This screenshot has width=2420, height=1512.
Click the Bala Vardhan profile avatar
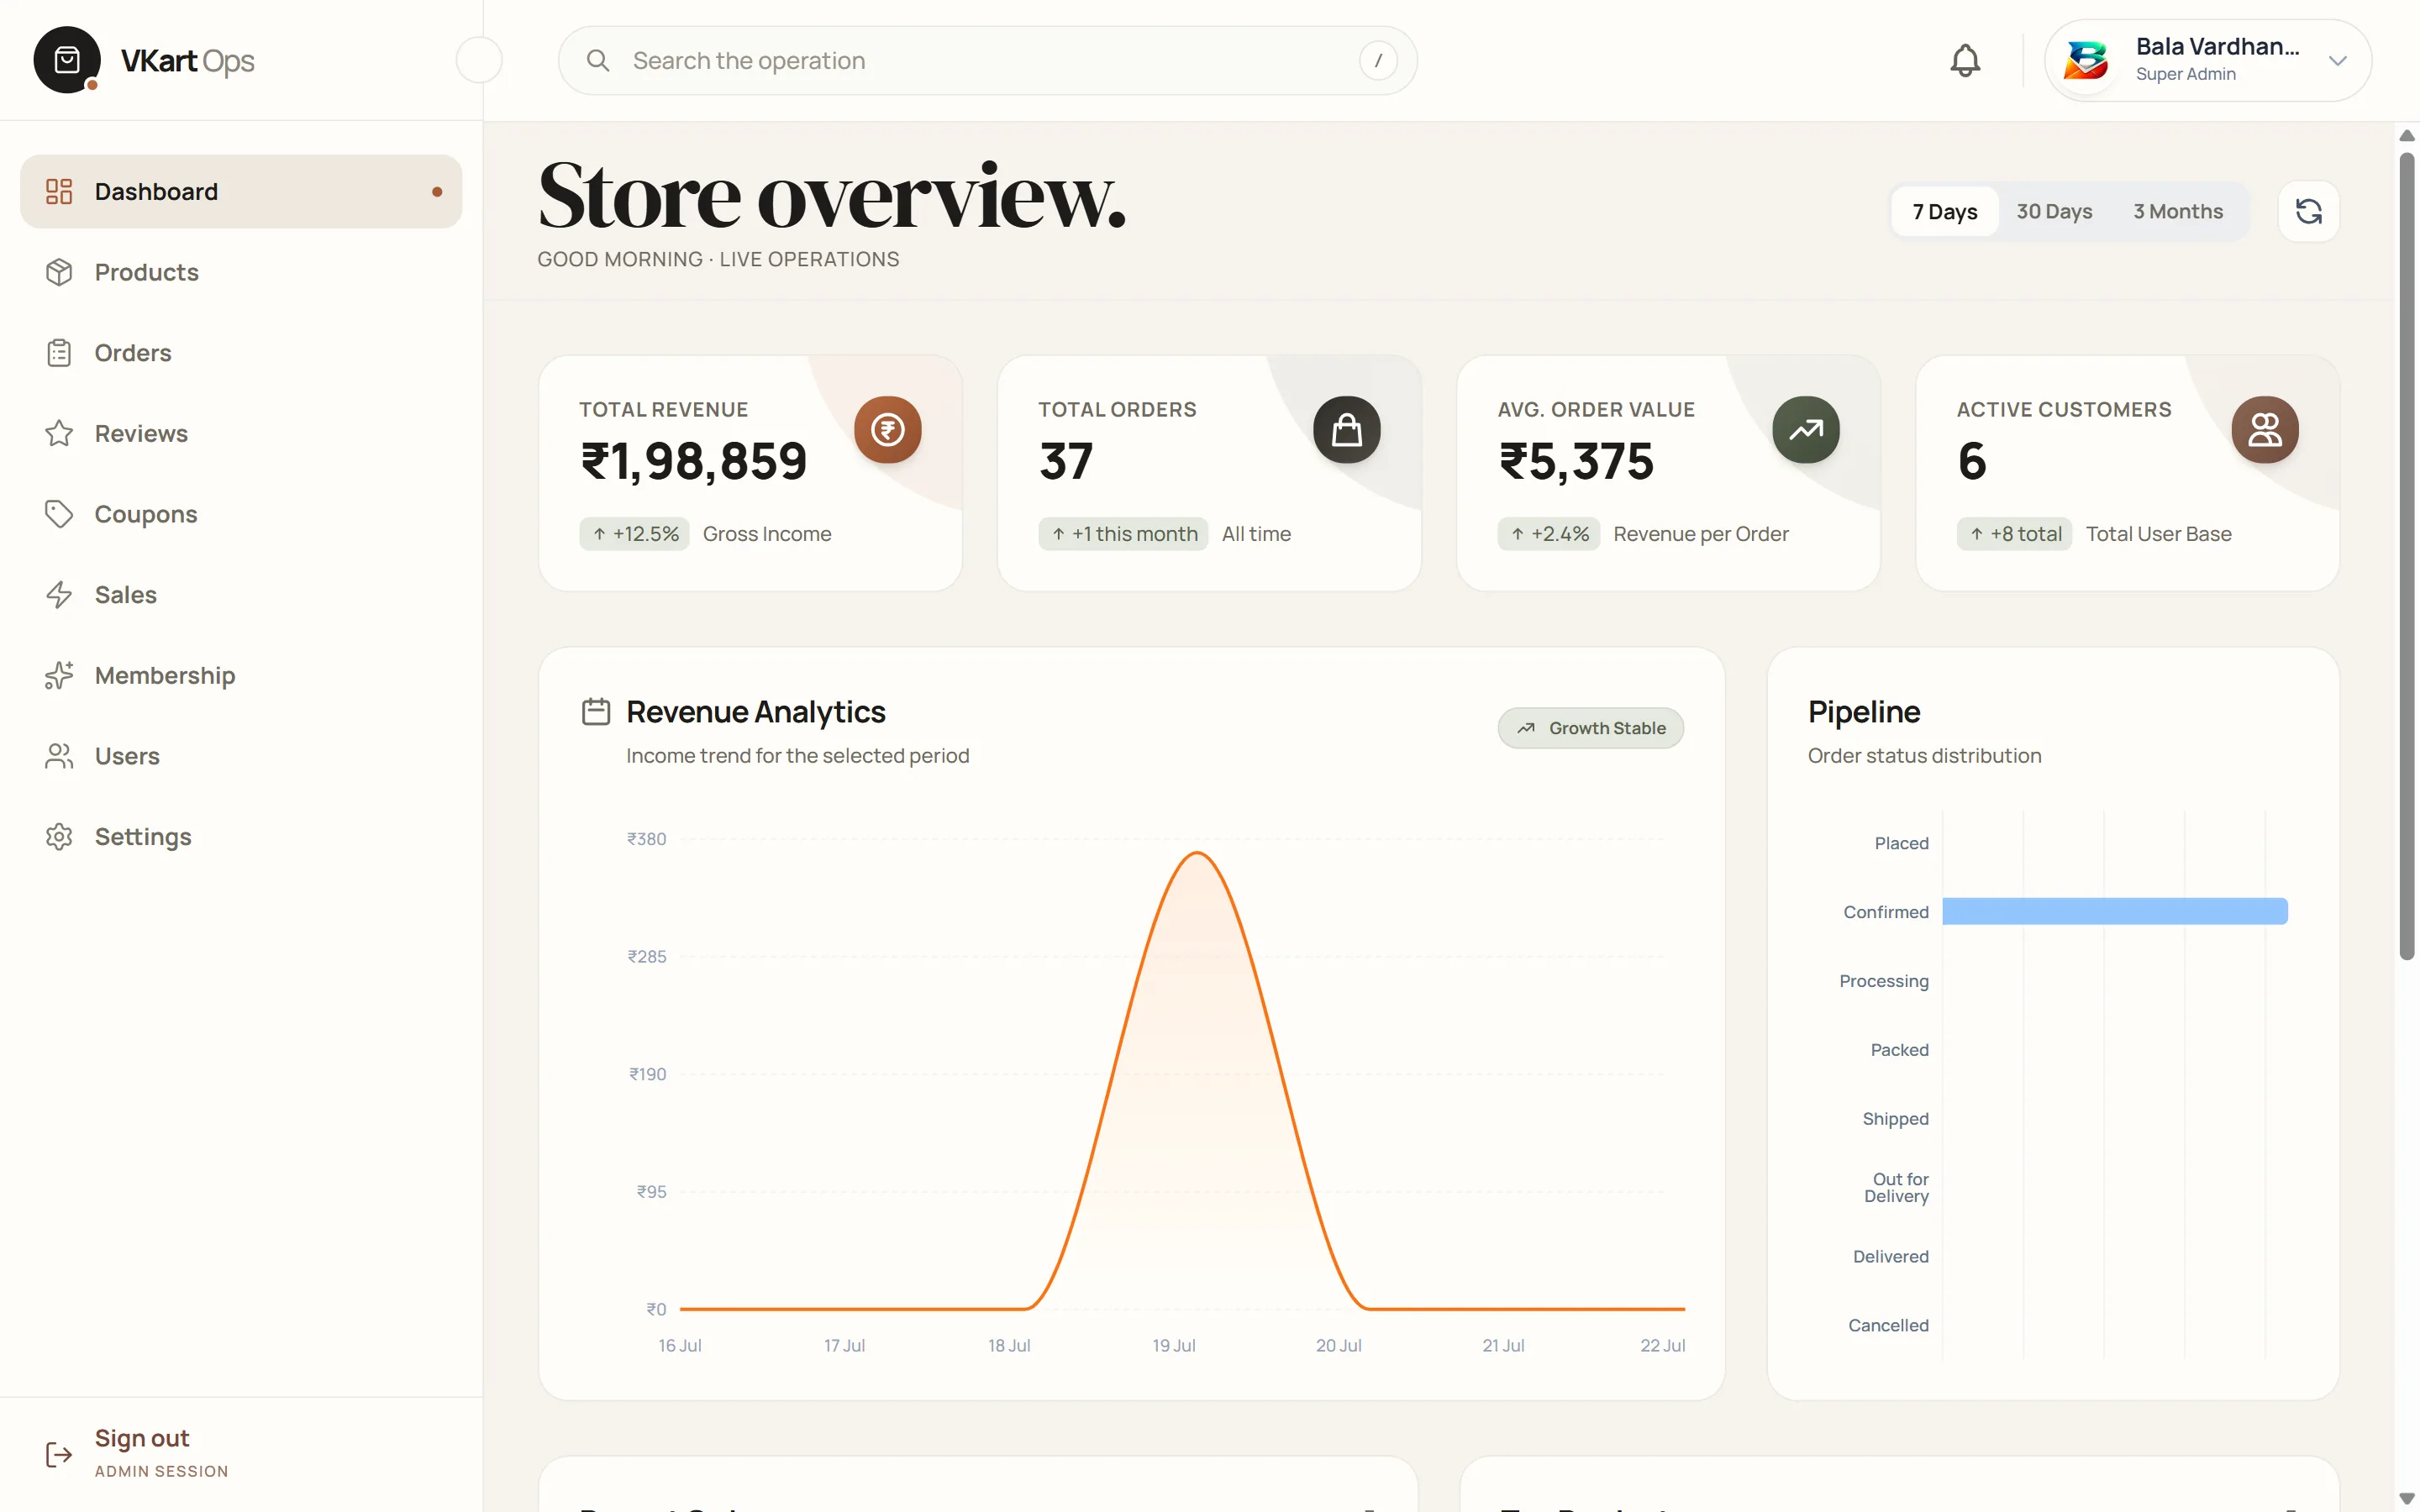[2087, 60]
